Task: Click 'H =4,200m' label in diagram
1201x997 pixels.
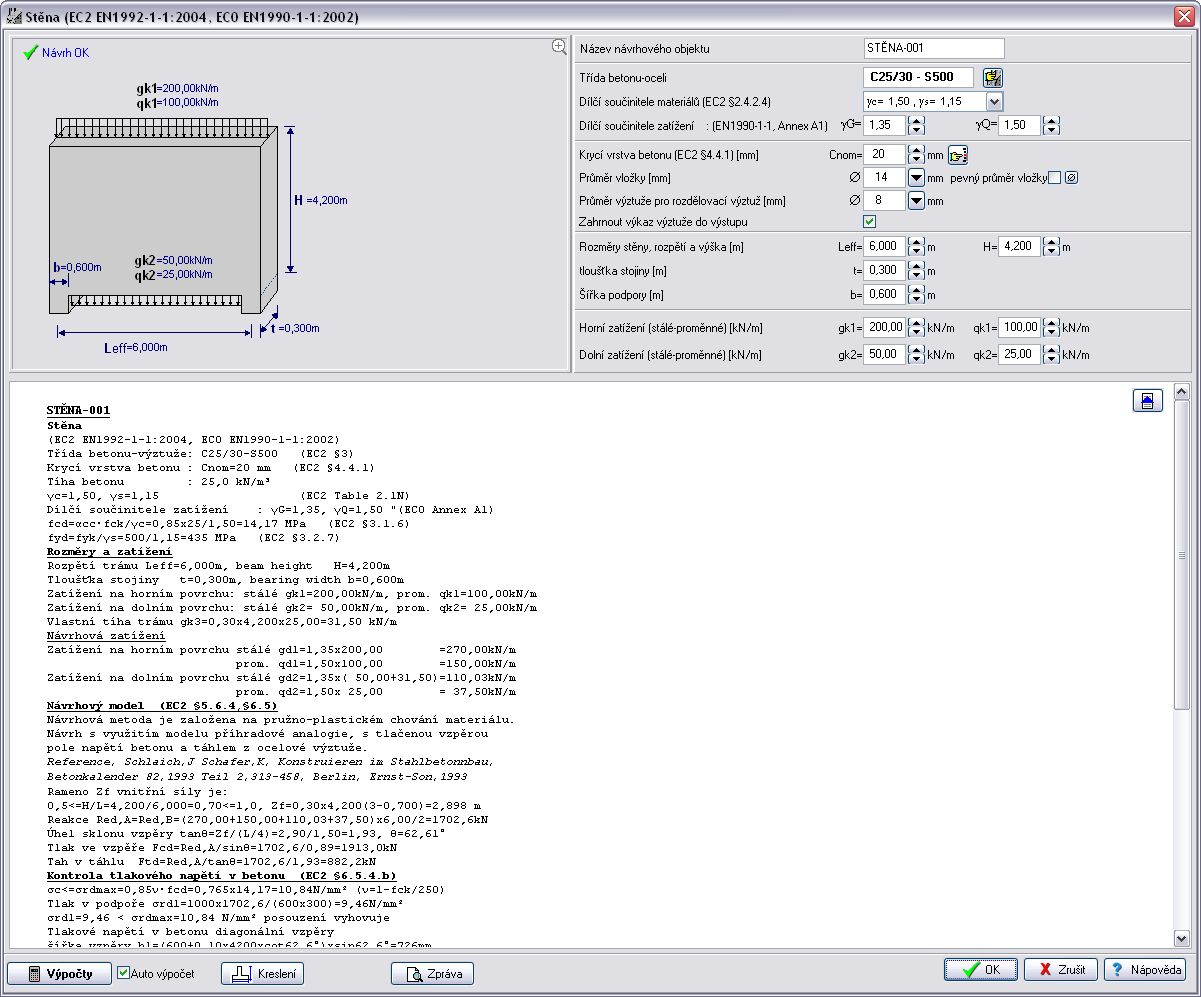Action: pos(321,200)
